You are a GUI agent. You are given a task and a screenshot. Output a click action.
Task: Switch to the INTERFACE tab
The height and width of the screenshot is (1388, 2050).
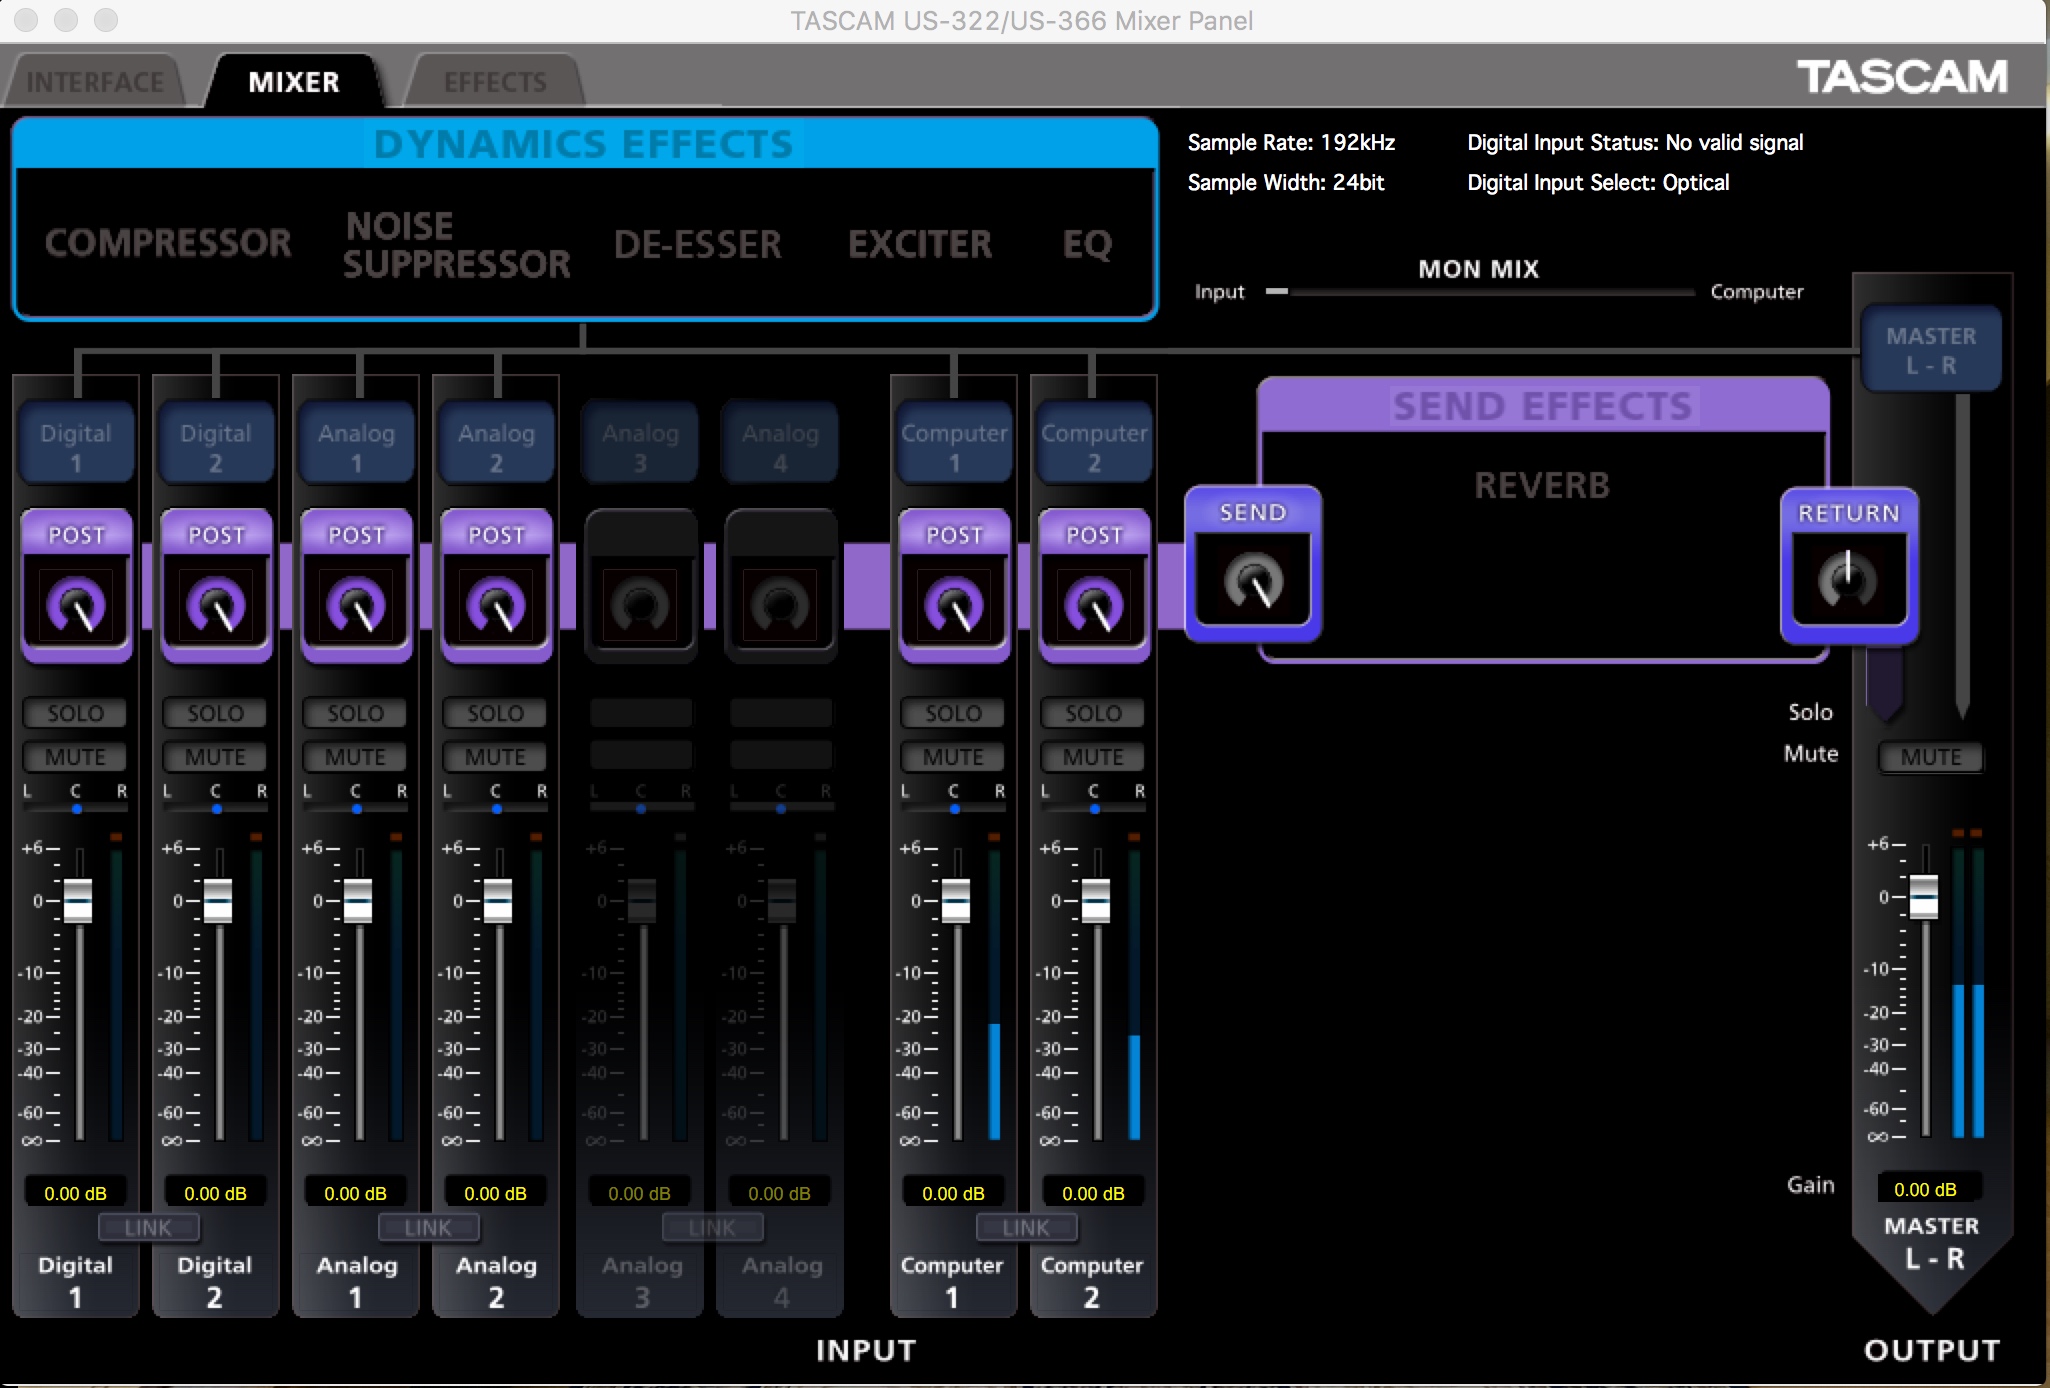(94, 82)
